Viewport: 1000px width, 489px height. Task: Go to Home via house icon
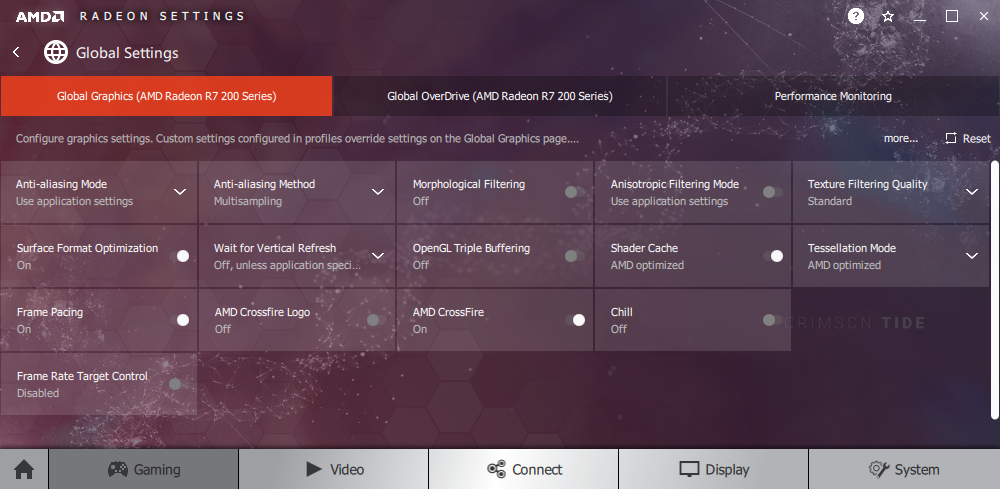[x=24, y=470]
